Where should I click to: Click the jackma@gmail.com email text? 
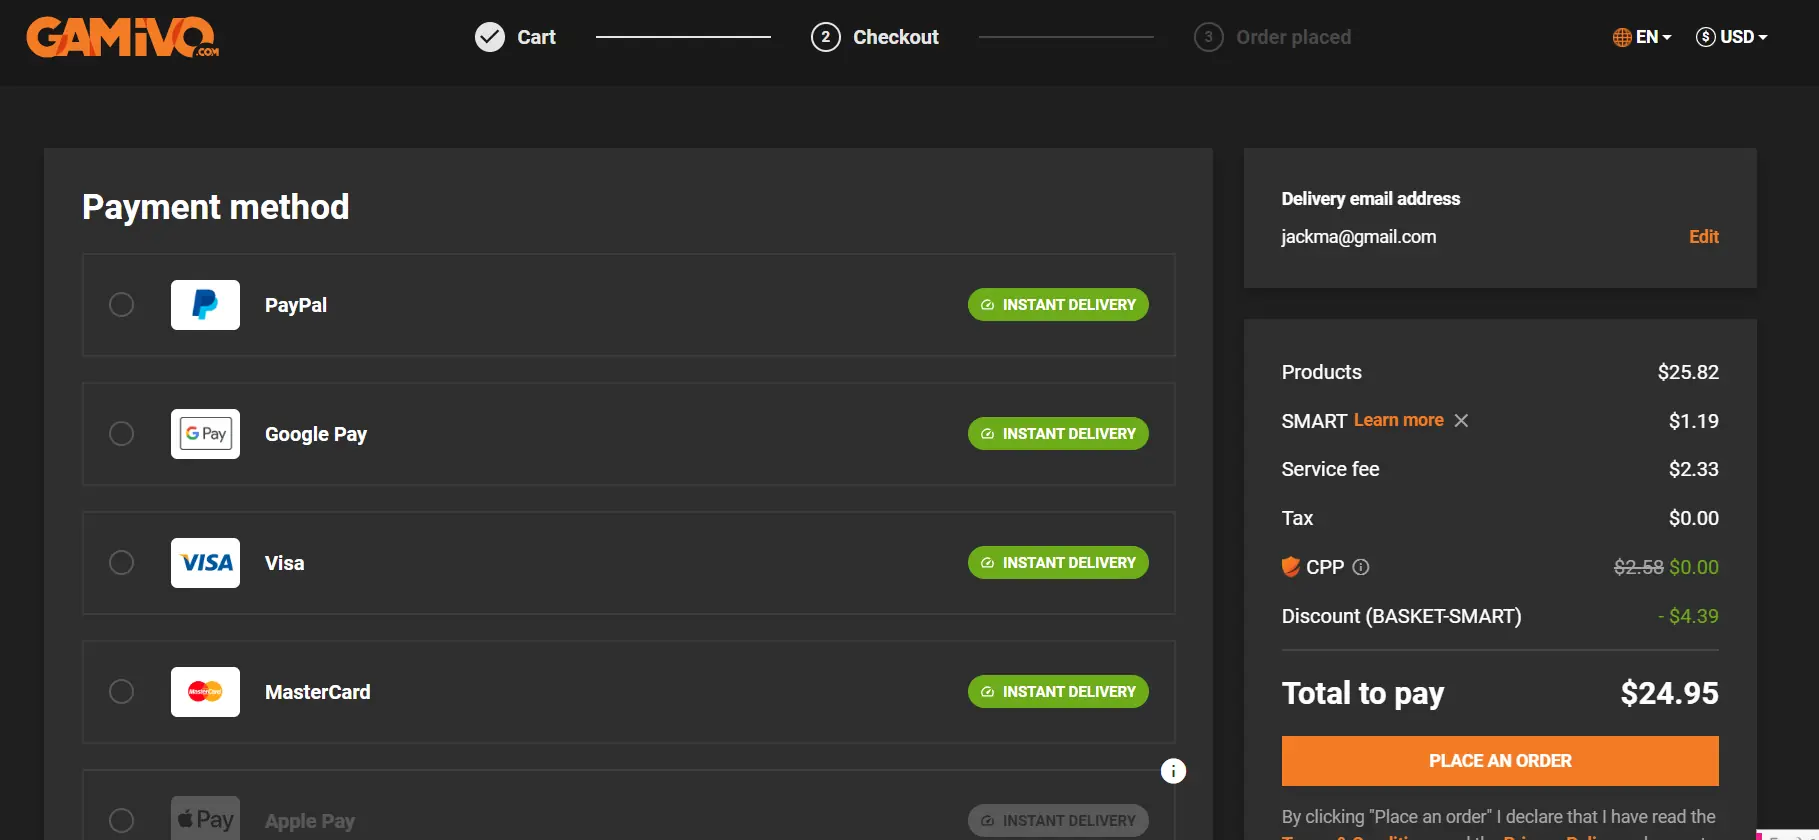[x=1359, y=237]
